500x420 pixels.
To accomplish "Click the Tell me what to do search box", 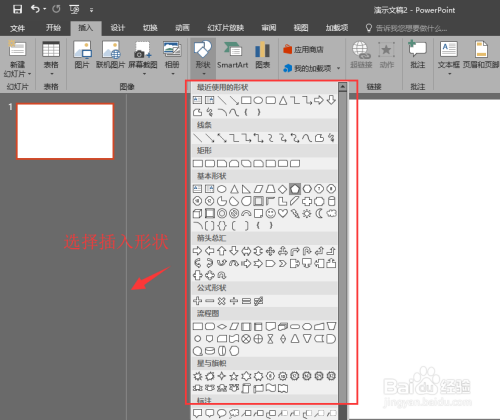I will (x=407, y=28).
